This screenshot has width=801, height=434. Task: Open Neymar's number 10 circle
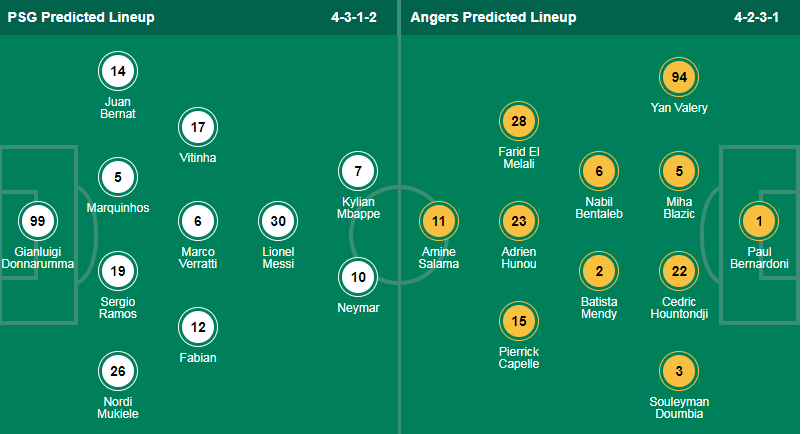click(358, 277)
